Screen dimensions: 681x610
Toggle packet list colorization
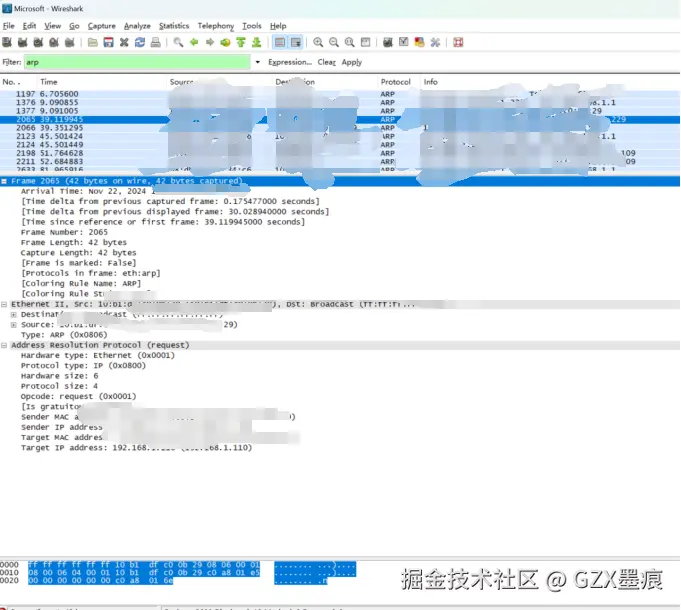(280, 42)
